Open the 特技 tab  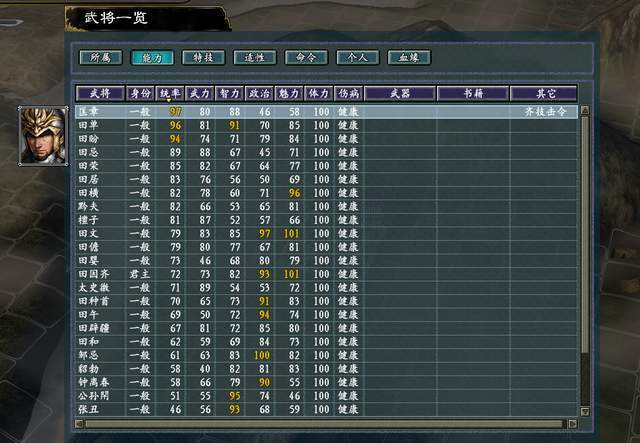(x=204, y=58)
